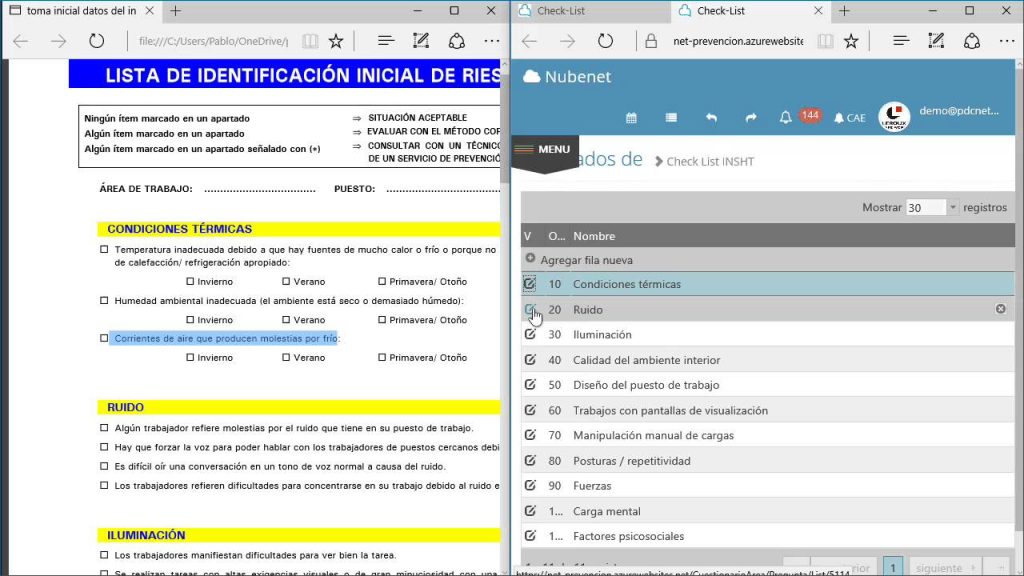This screenshot has width=1024, height=576.
Task: Check Temperatura inadecuada item box
Action: [104, 249]
